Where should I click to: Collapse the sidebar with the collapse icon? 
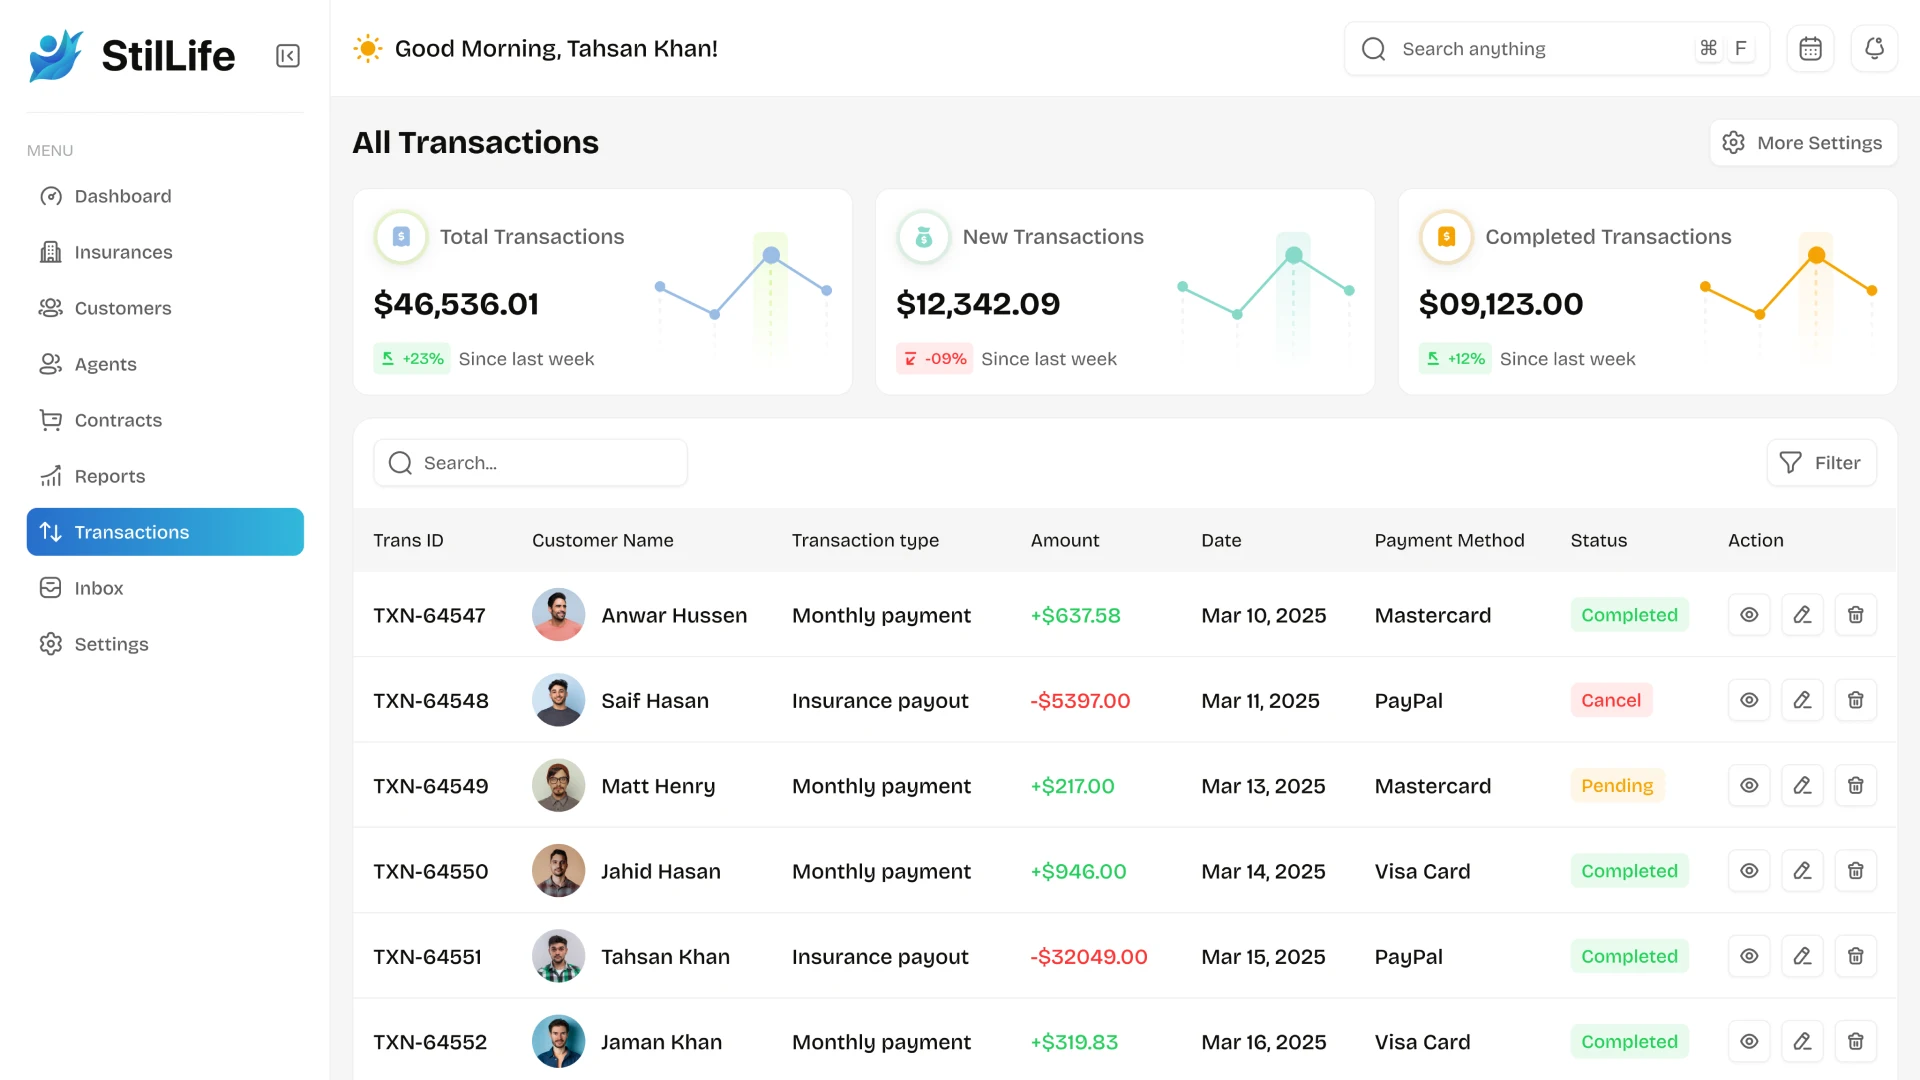click(288, 56)
